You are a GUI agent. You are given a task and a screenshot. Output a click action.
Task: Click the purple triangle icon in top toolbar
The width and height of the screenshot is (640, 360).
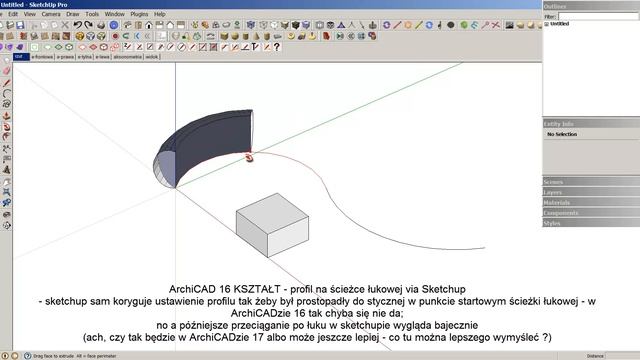(x=341, y=25)
